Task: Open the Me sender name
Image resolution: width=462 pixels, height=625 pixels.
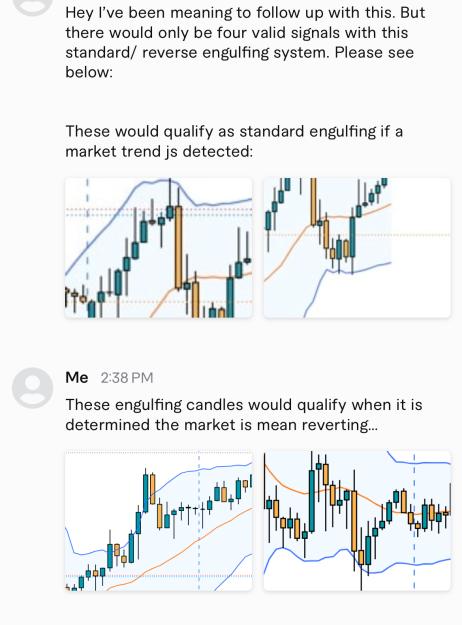Action: pyautogui.click(x=77, y=377)
